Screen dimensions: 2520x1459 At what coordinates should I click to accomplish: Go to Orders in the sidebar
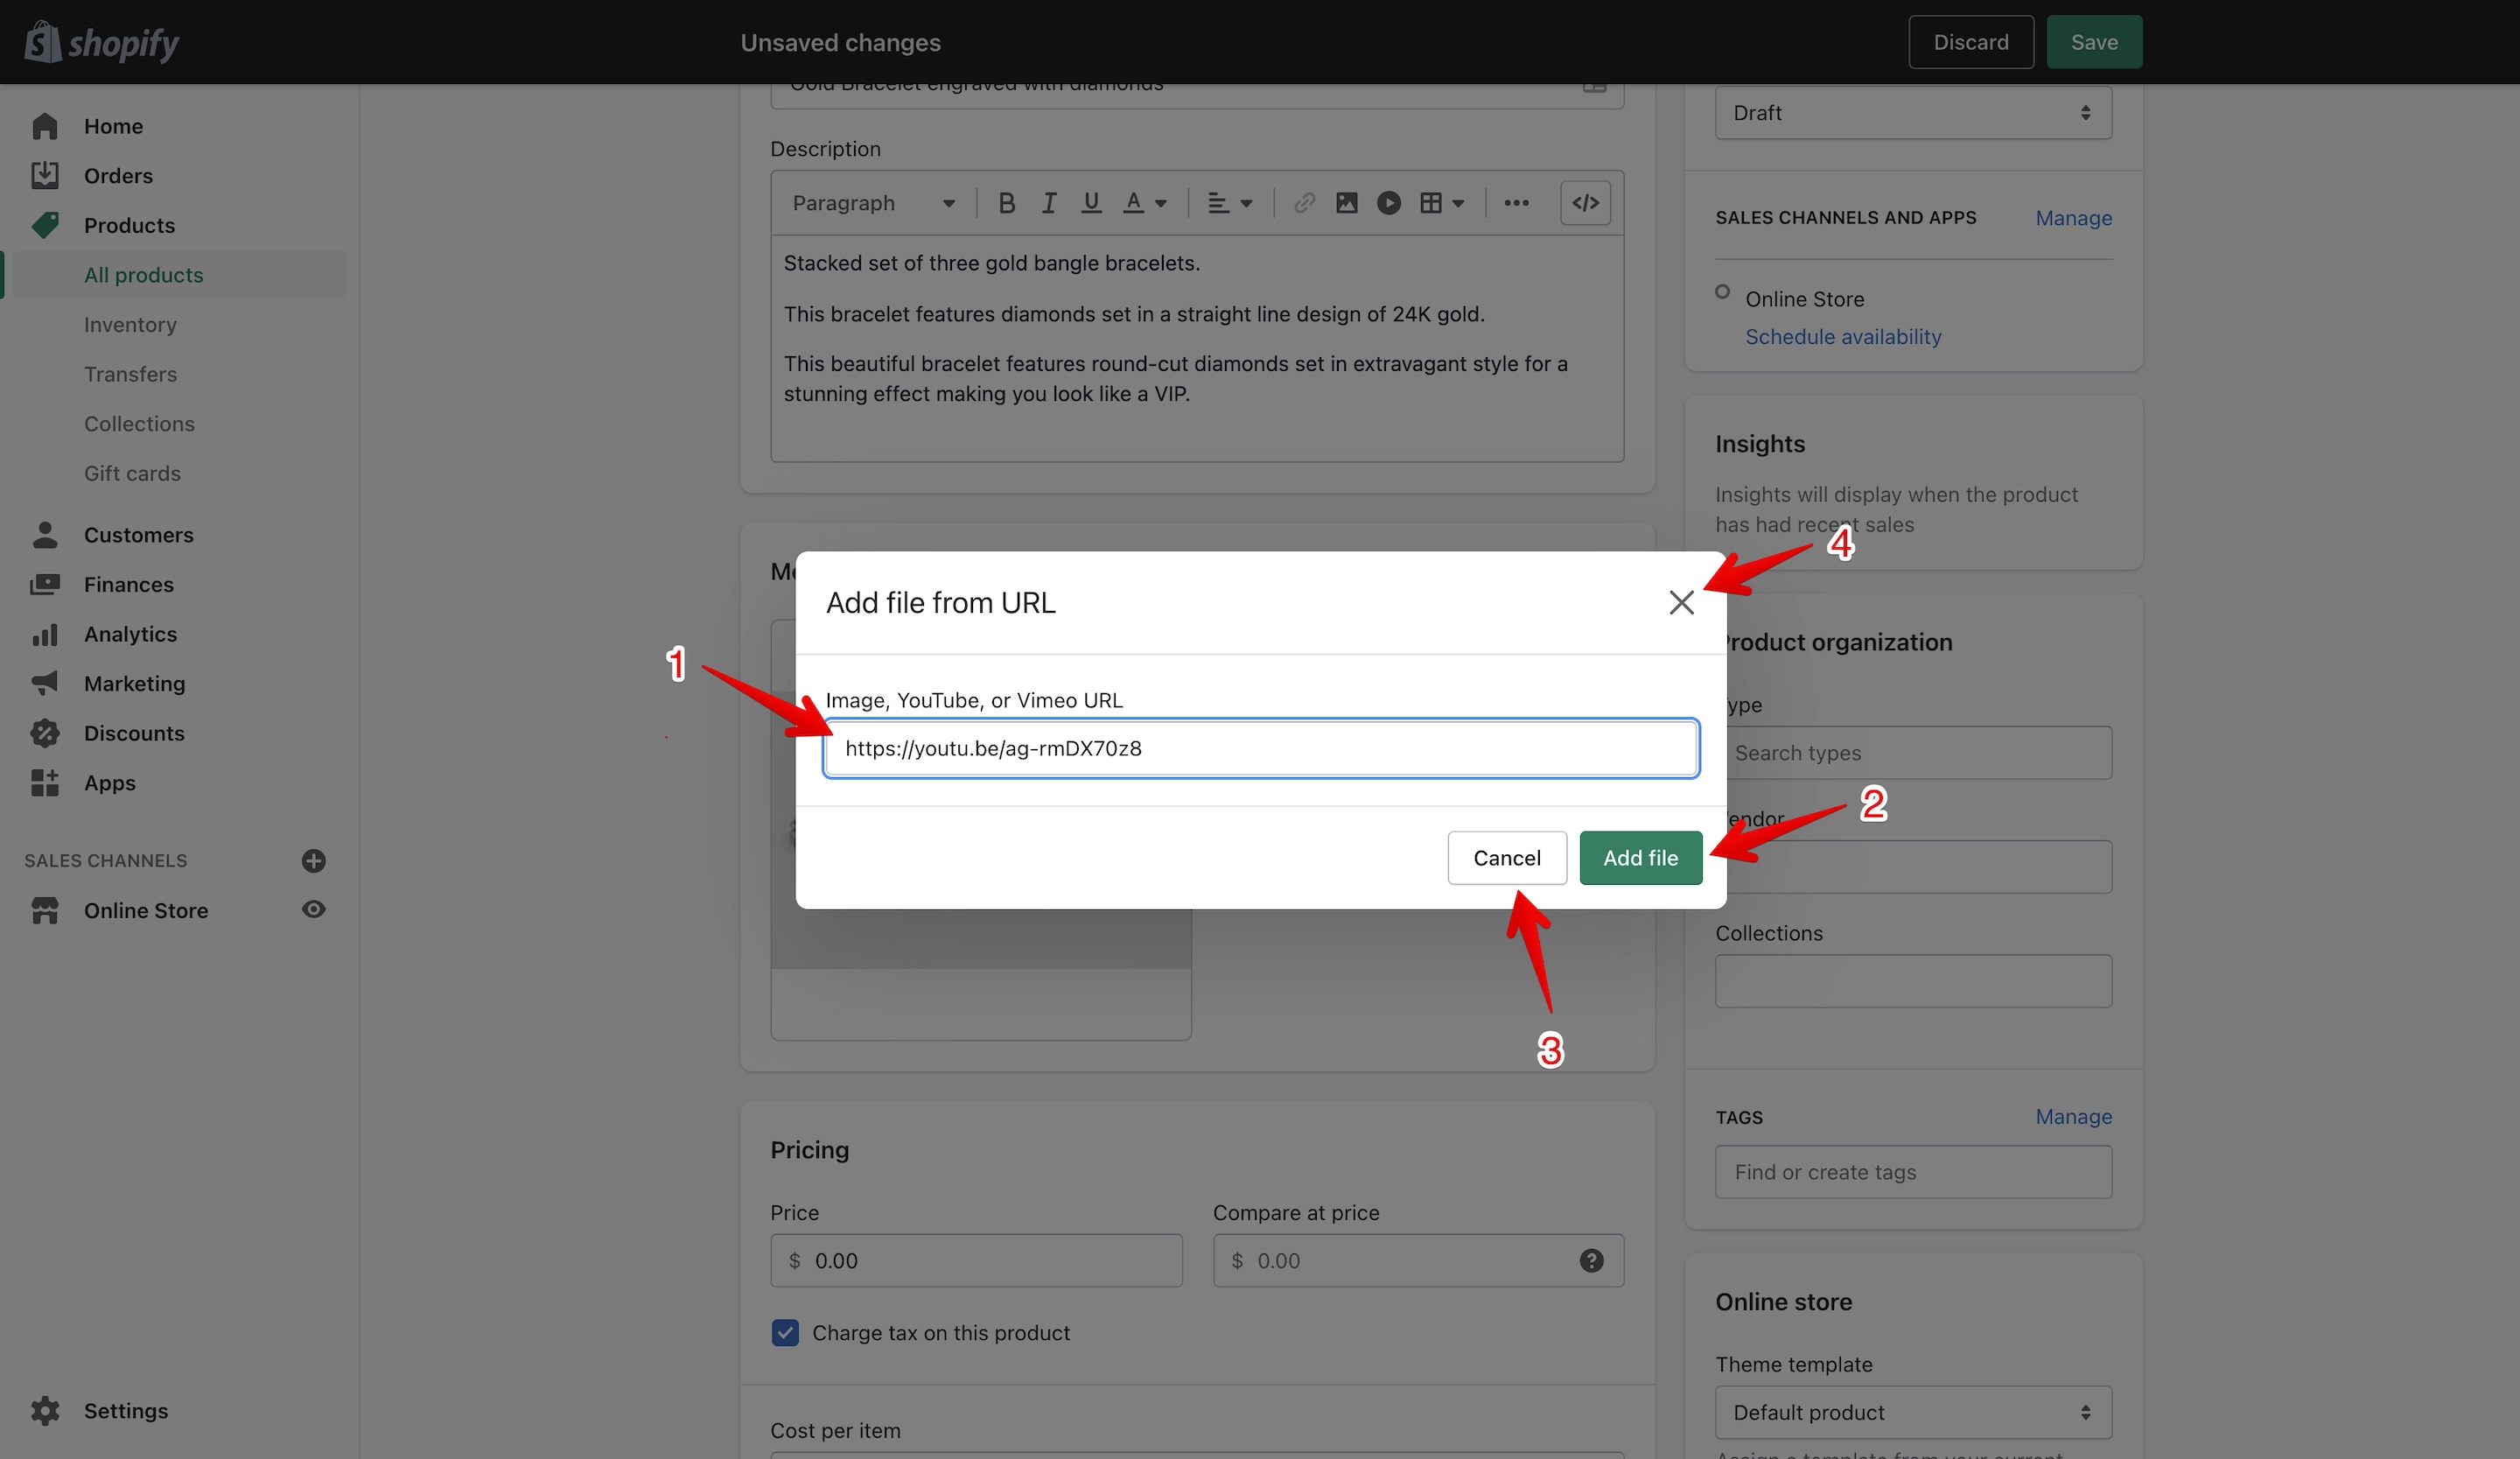118,176
